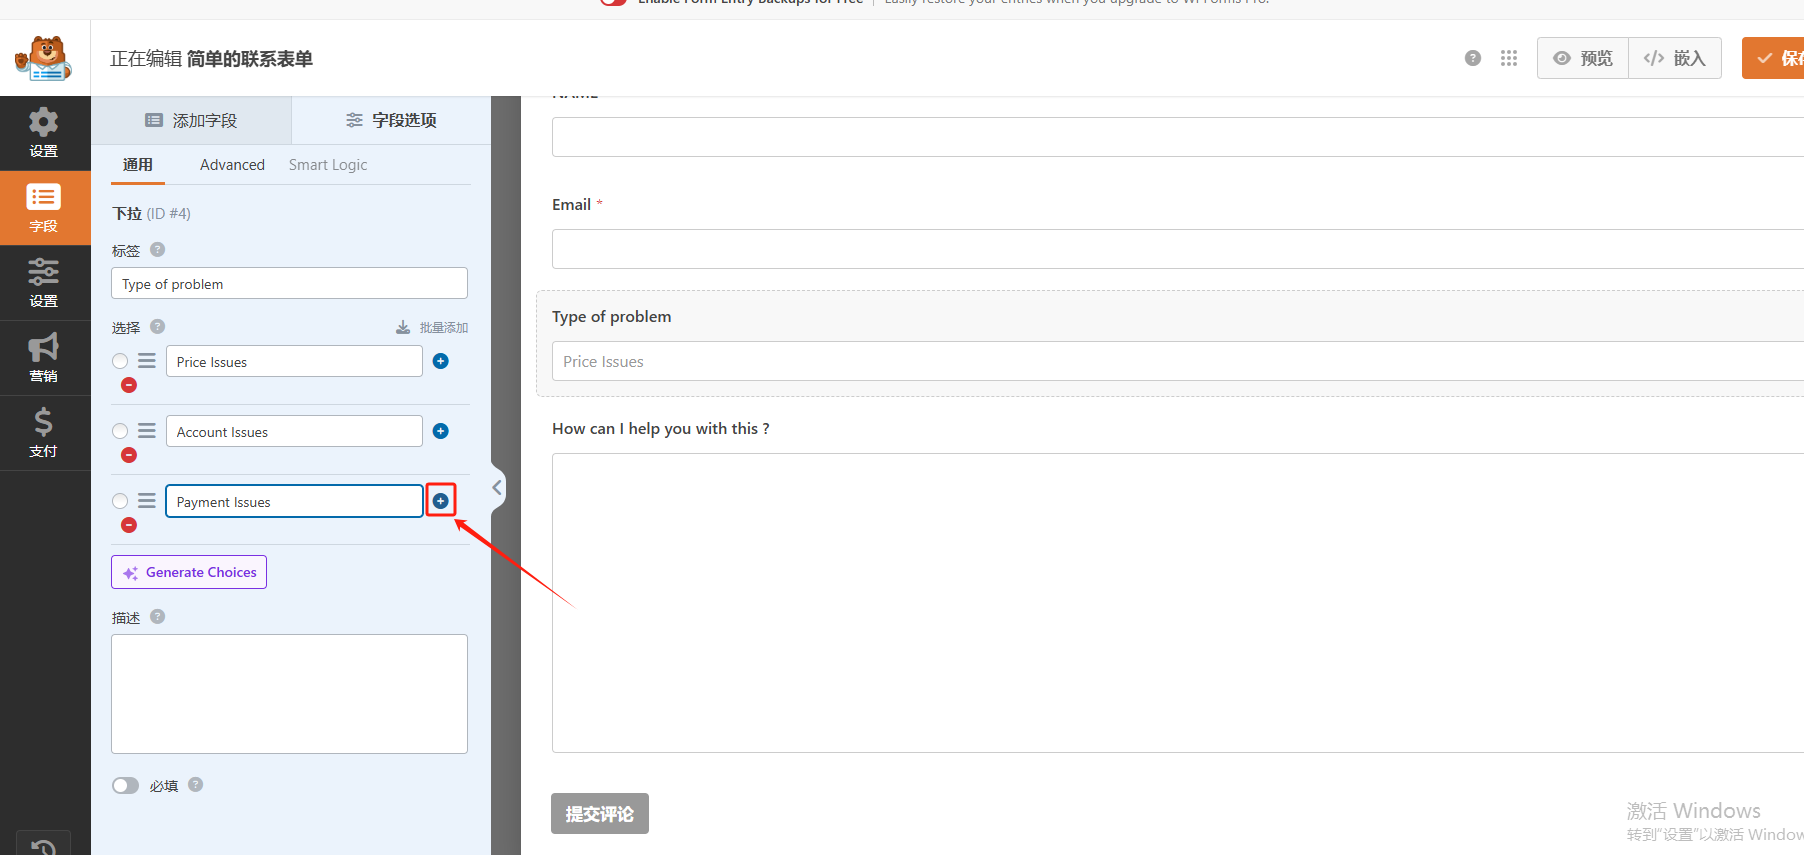This screenshot has width=1804, height=855.
Task: Click the Generate Choices button
Action: pos(189,572)
